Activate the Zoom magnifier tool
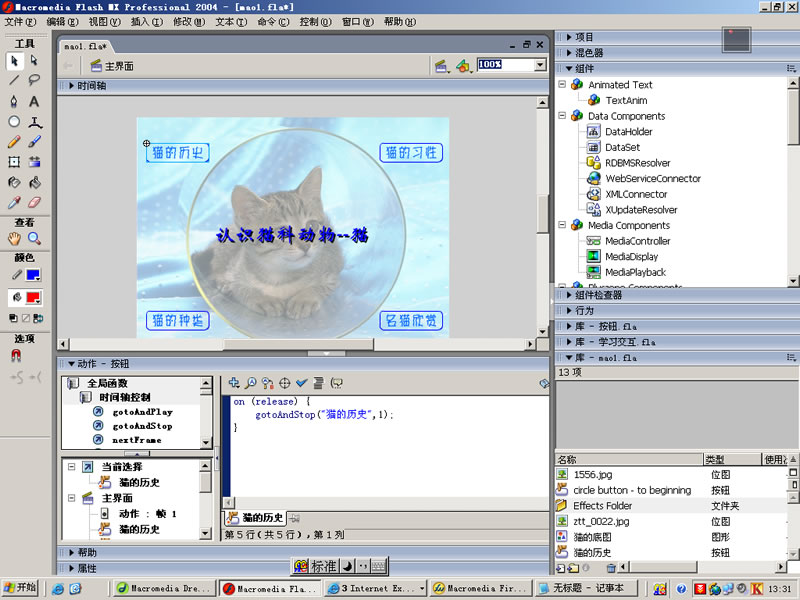Screen dimensions: 800x600 tap(34, 238)
